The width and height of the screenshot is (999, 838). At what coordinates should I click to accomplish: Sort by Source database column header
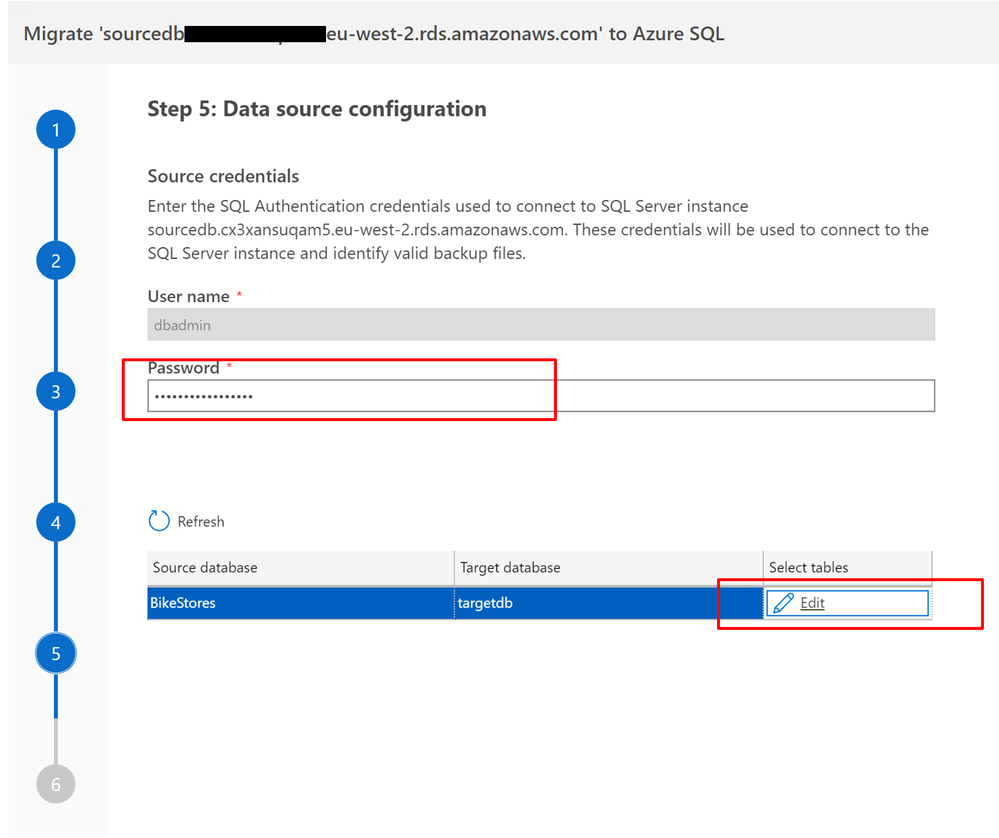(x=205, y=567)
